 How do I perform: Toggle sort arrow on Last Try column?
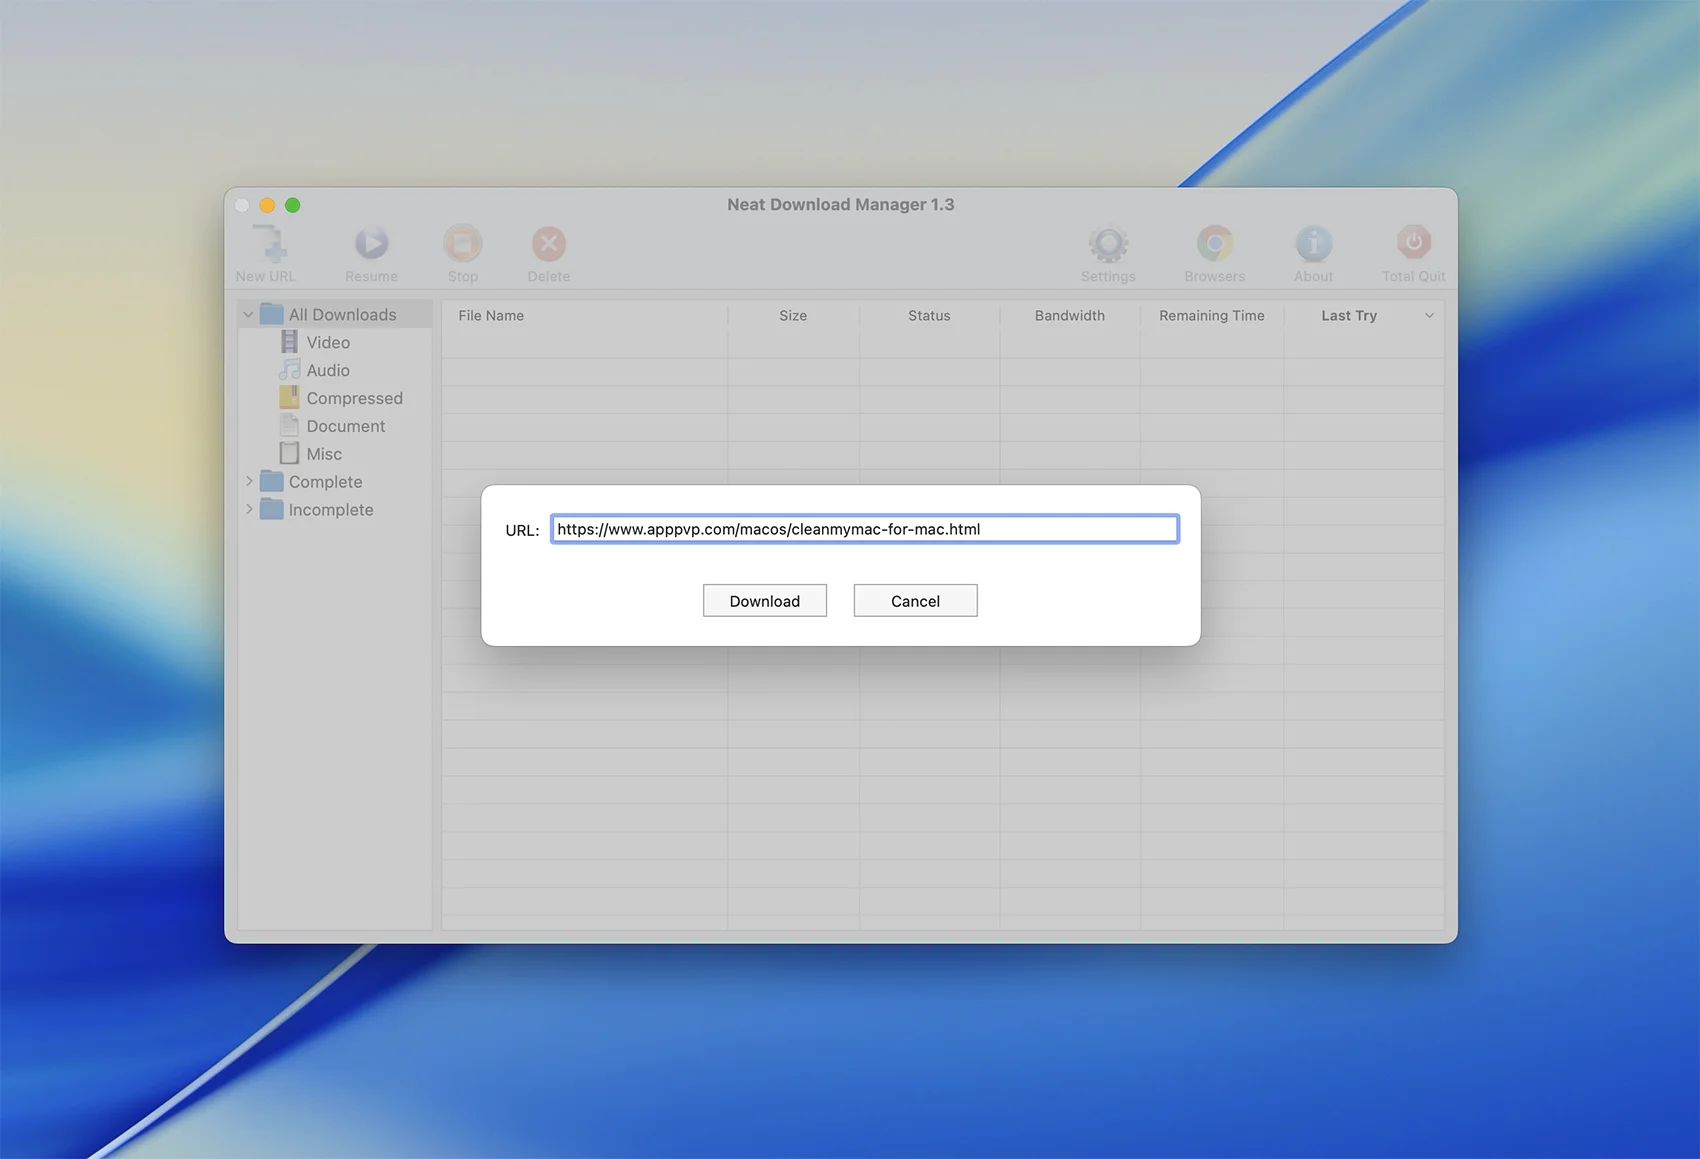pos(1429,316)
